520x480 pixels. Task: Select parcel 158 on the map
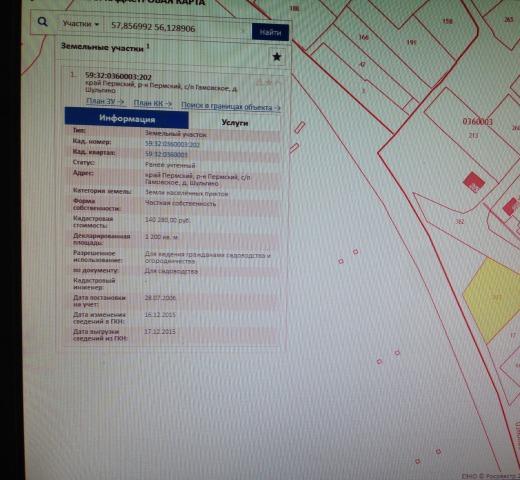447,21
